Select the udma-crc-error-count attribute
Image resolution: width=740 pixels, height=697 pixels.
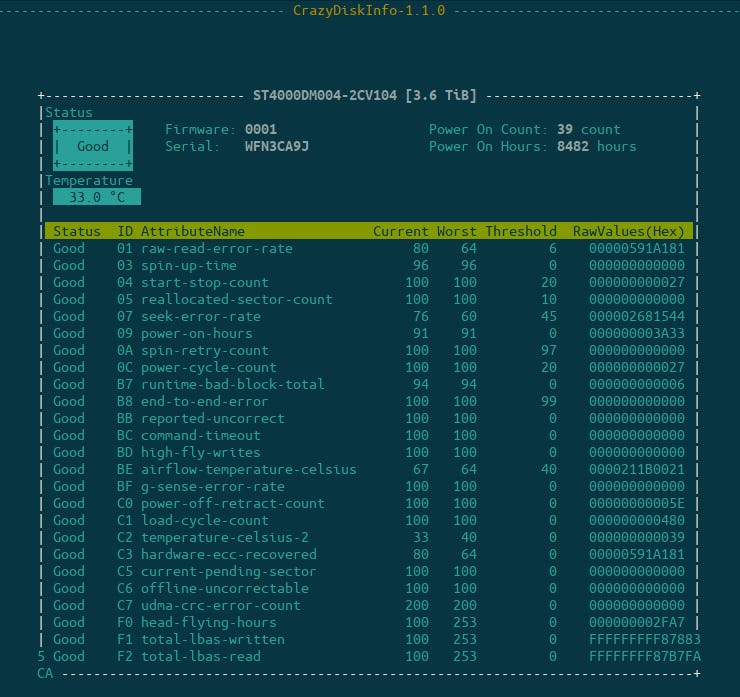point(220,605)
